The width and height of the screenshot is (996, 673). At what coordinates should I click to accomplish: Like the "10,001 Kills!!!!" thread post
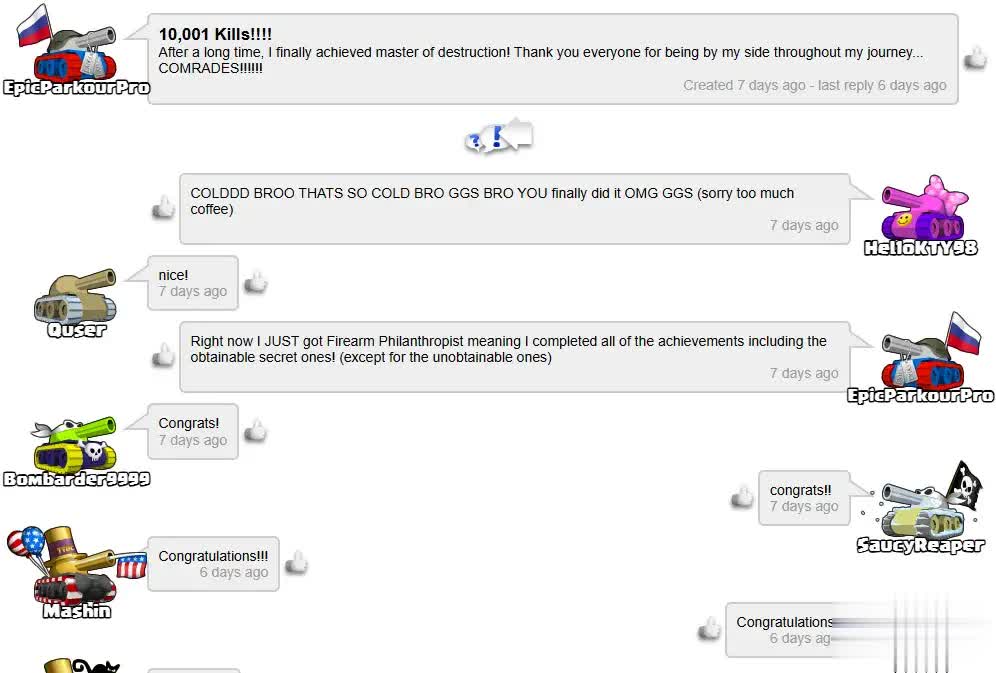(974, 59)
